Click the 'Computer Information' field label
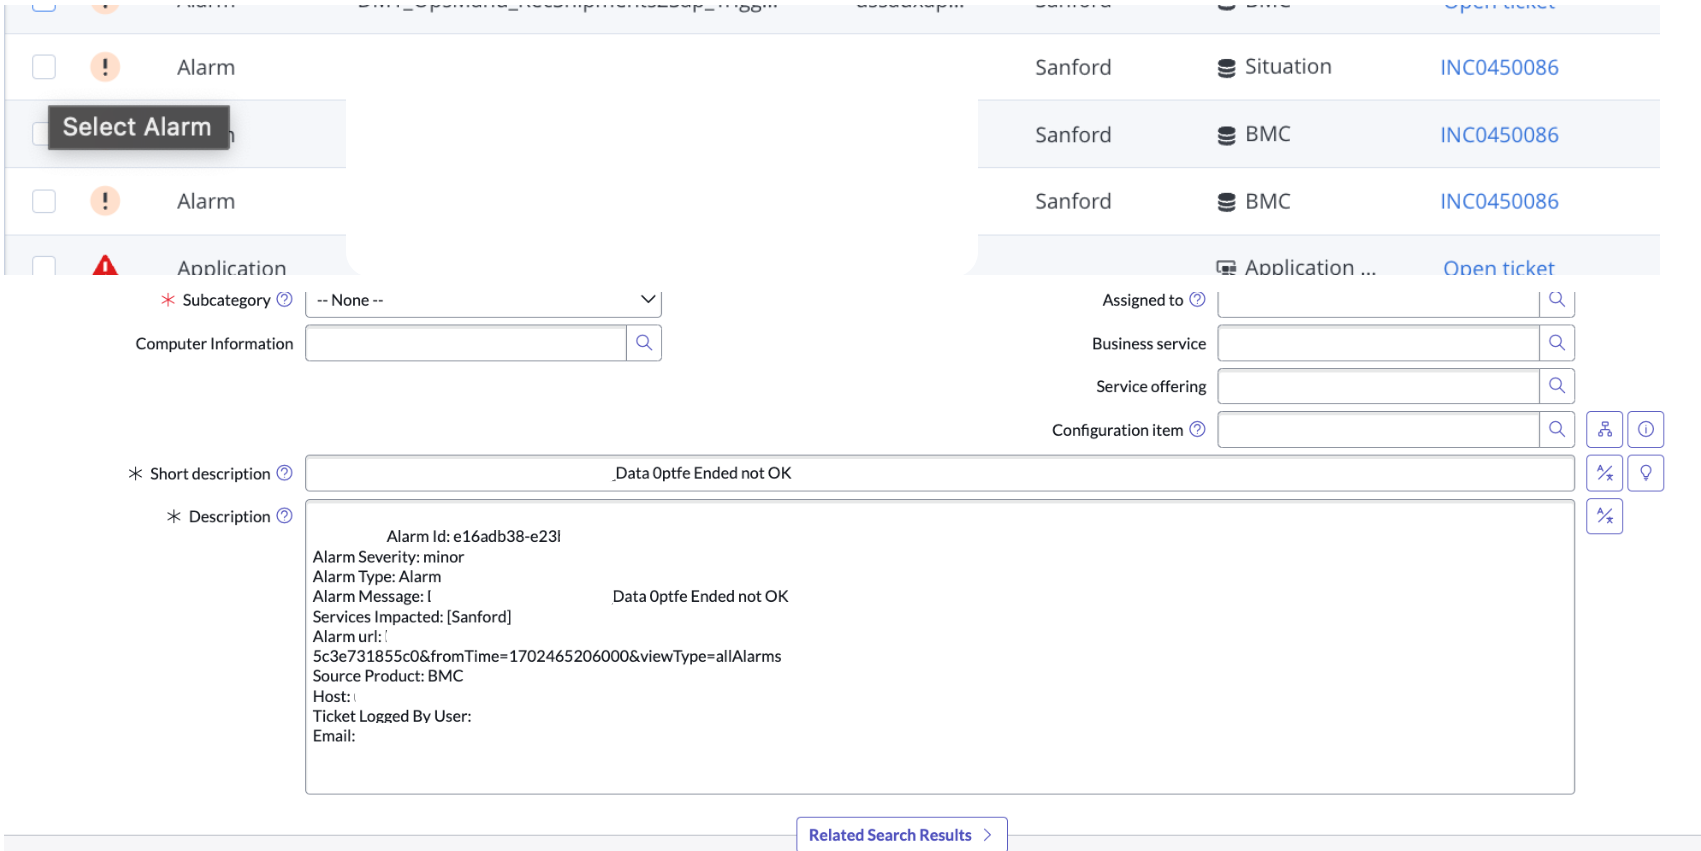This screenshot has width=1701, height=851. pyautogui.click(x=215, y=343)
